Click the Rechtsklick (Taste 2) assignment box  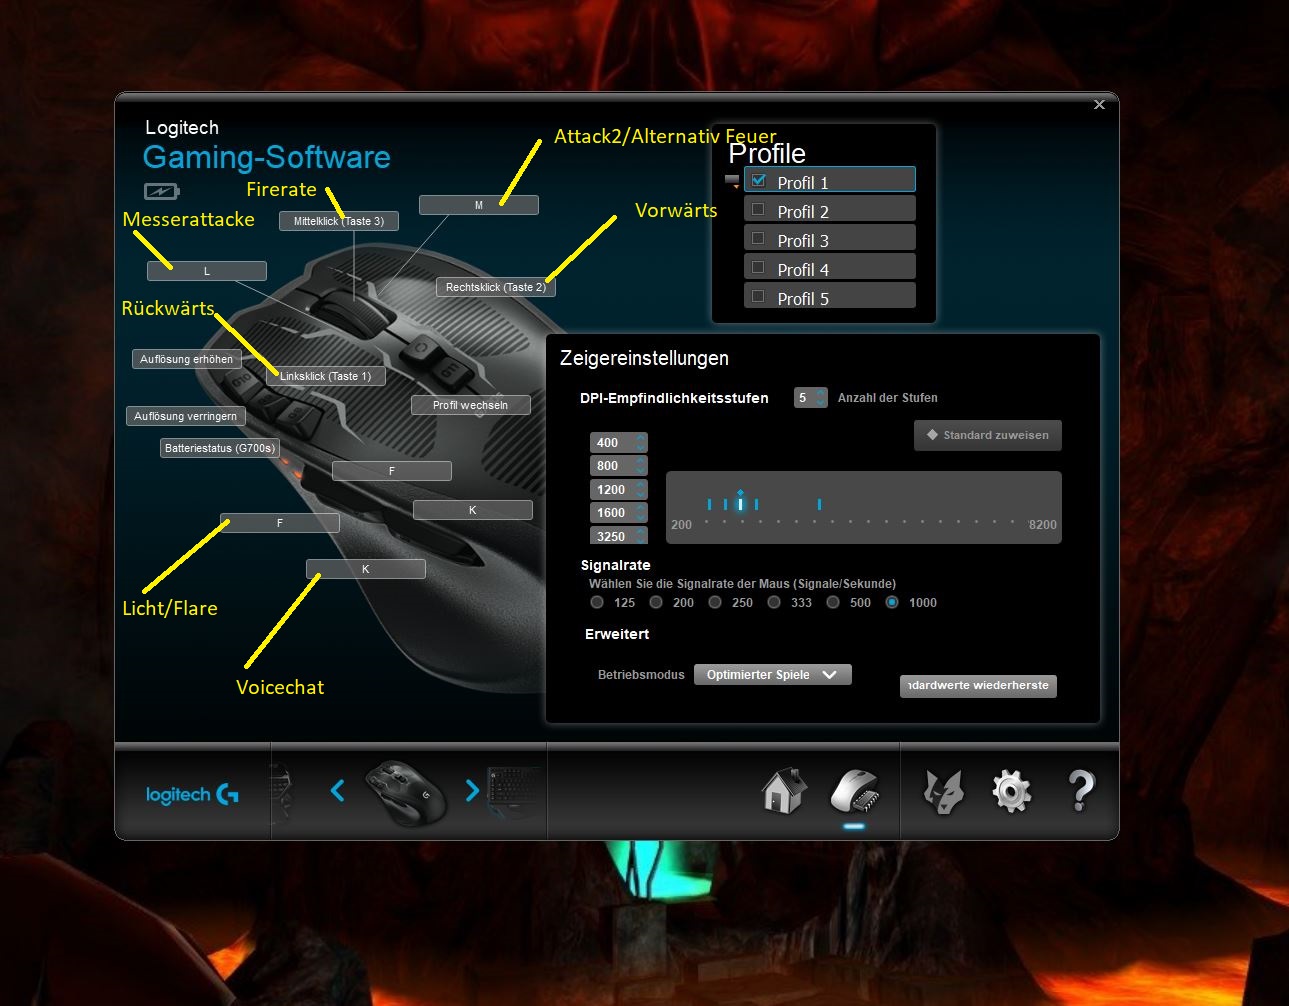(x=496, y=287)
